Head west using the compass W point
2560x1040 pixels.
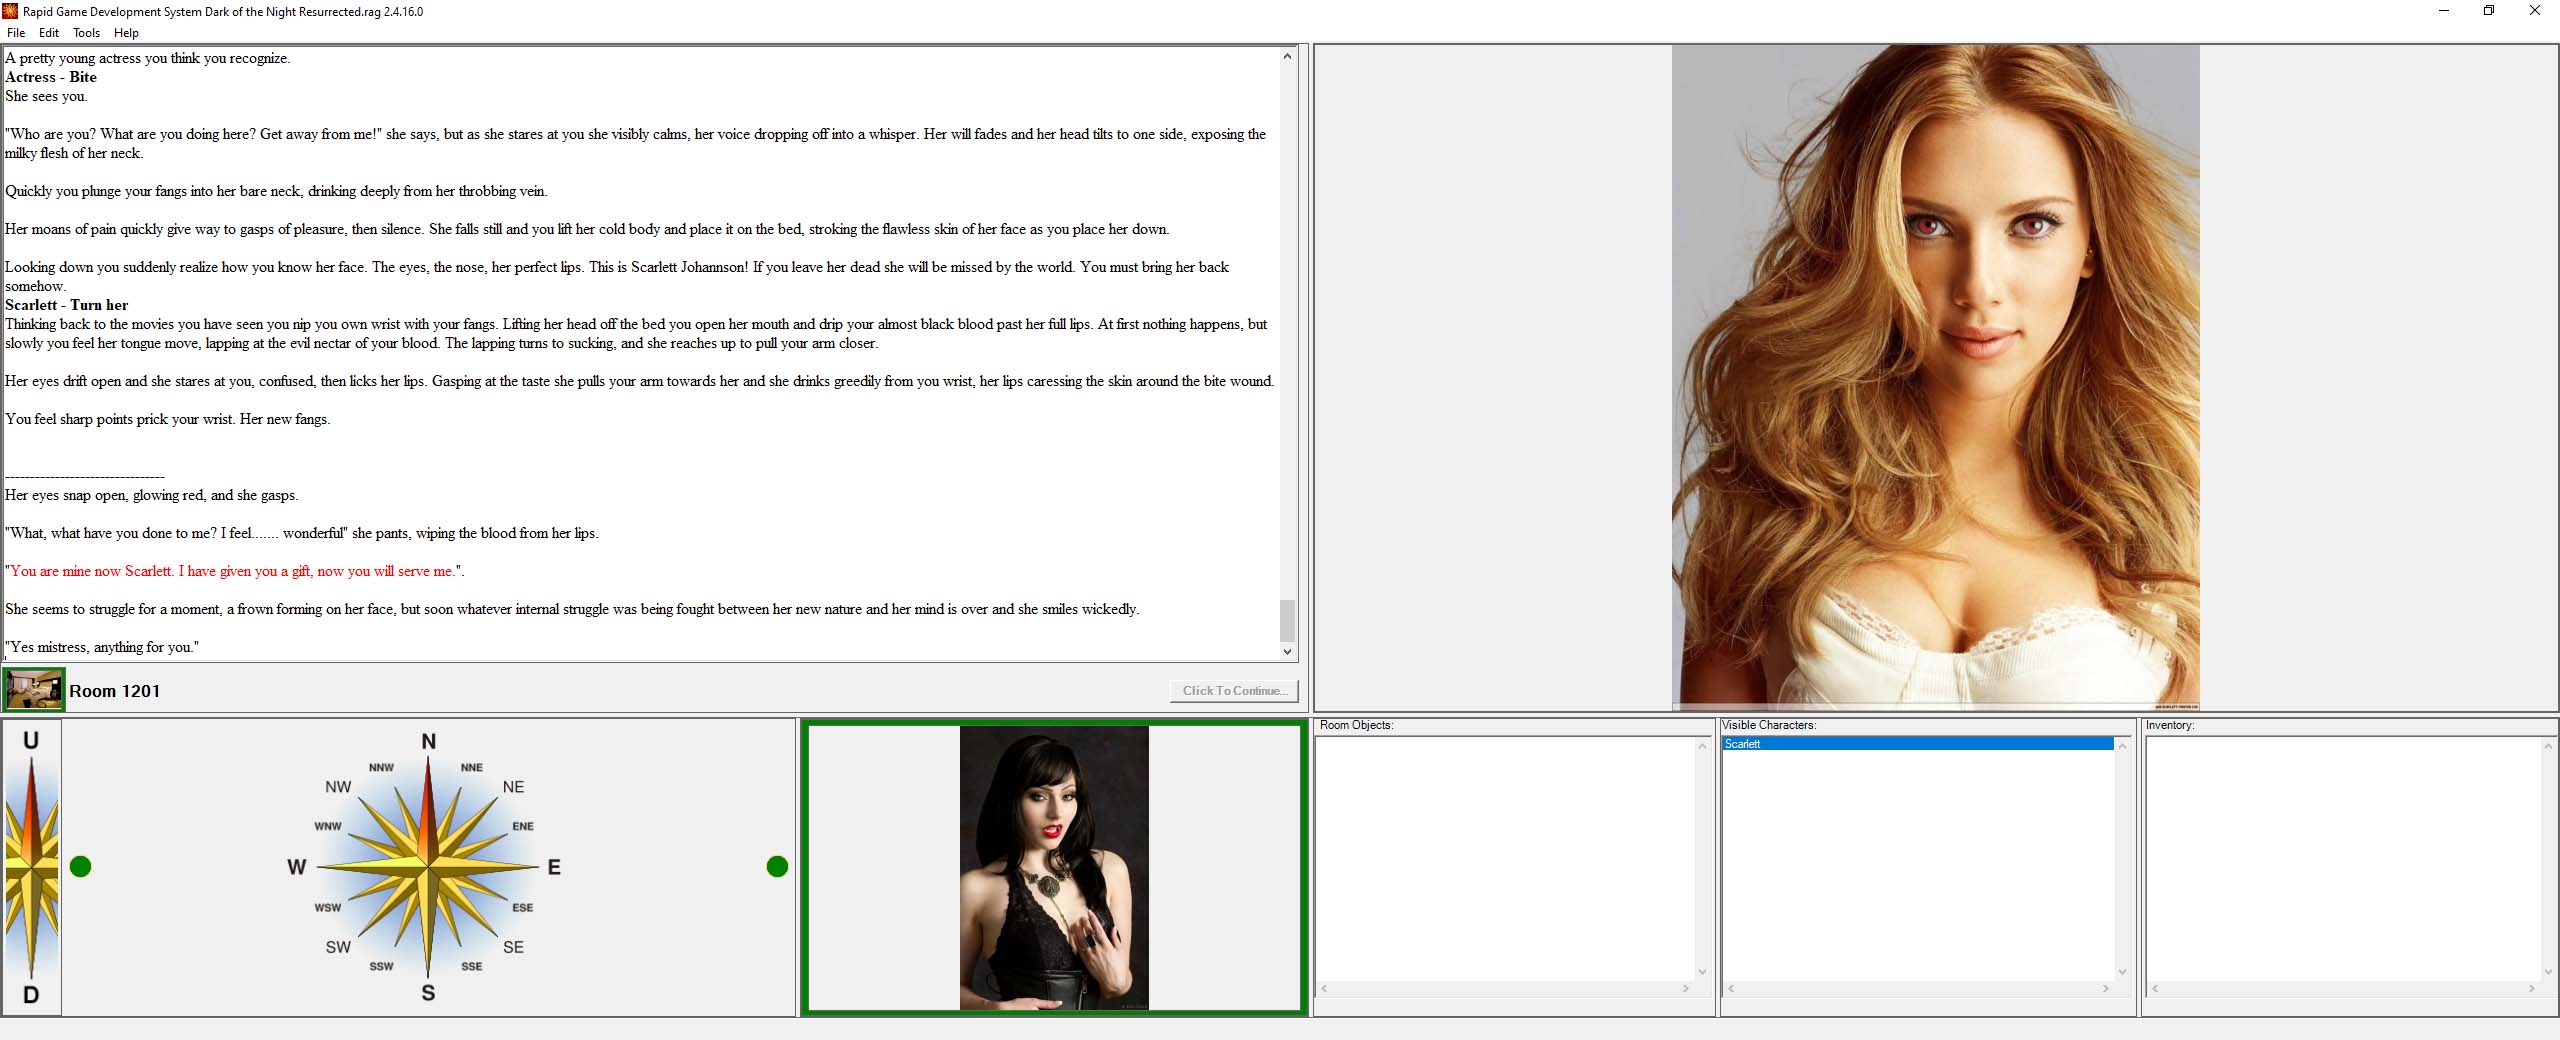pos(297,867)
